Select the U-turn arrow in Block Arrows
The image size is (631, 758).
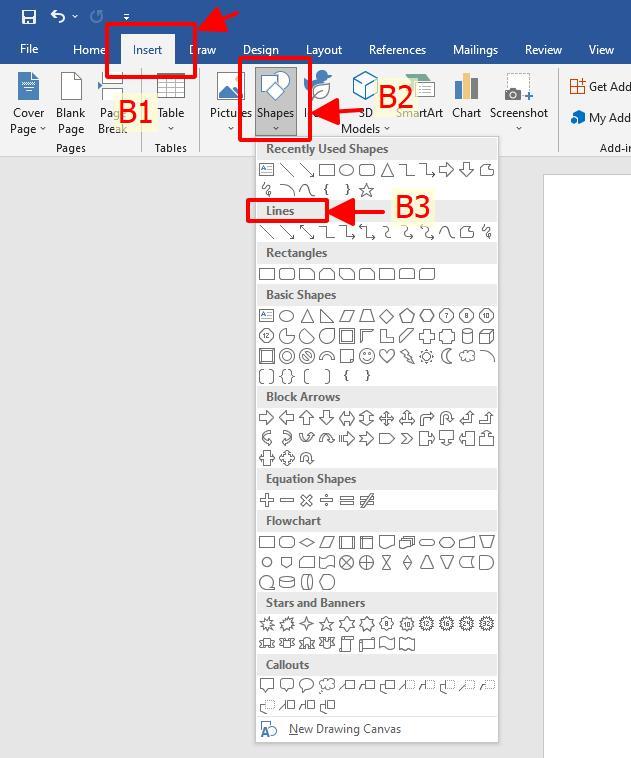(x=446, y=418)
